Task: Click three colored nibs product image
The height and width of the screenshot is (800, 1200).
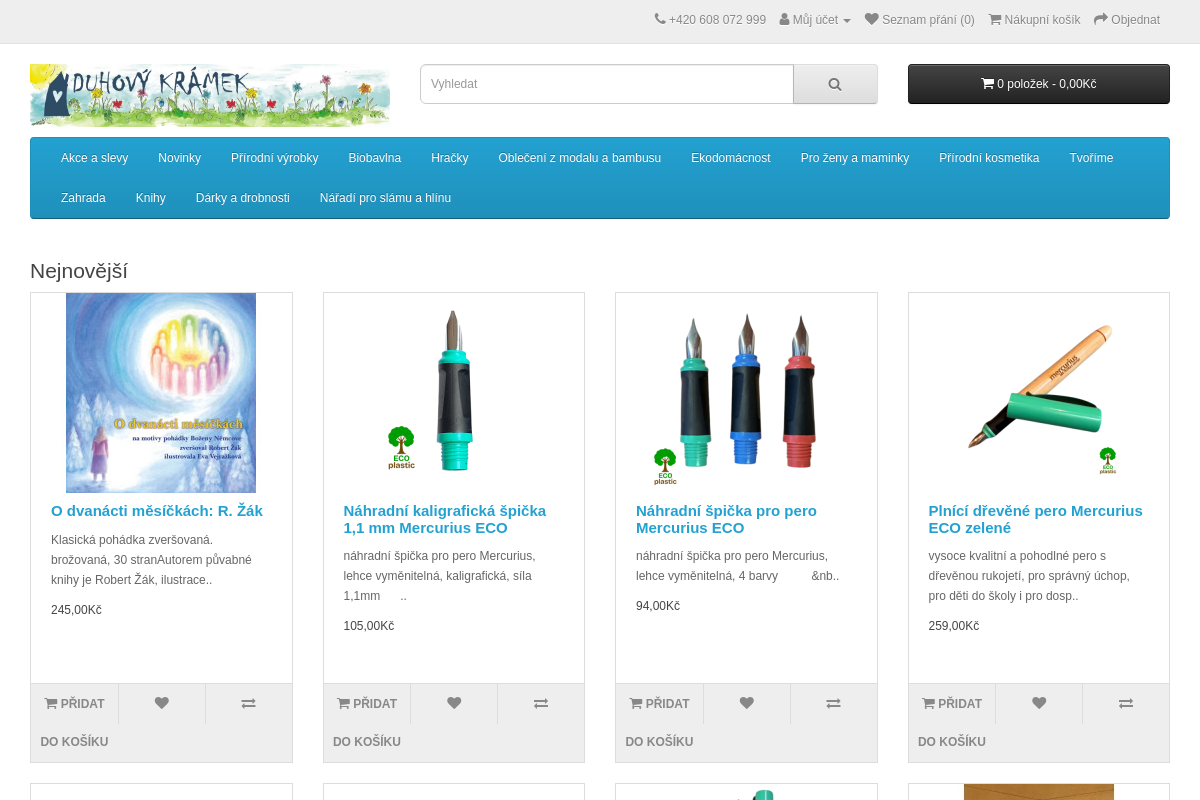Action: click(x=746, y=393)
